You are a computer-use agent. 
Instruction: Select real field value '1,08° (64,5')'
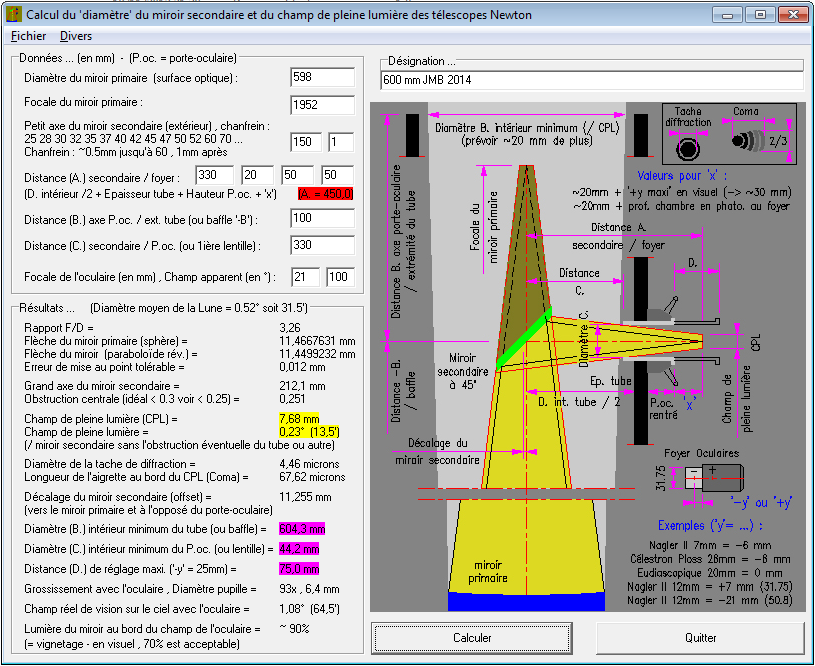point(309,609)
